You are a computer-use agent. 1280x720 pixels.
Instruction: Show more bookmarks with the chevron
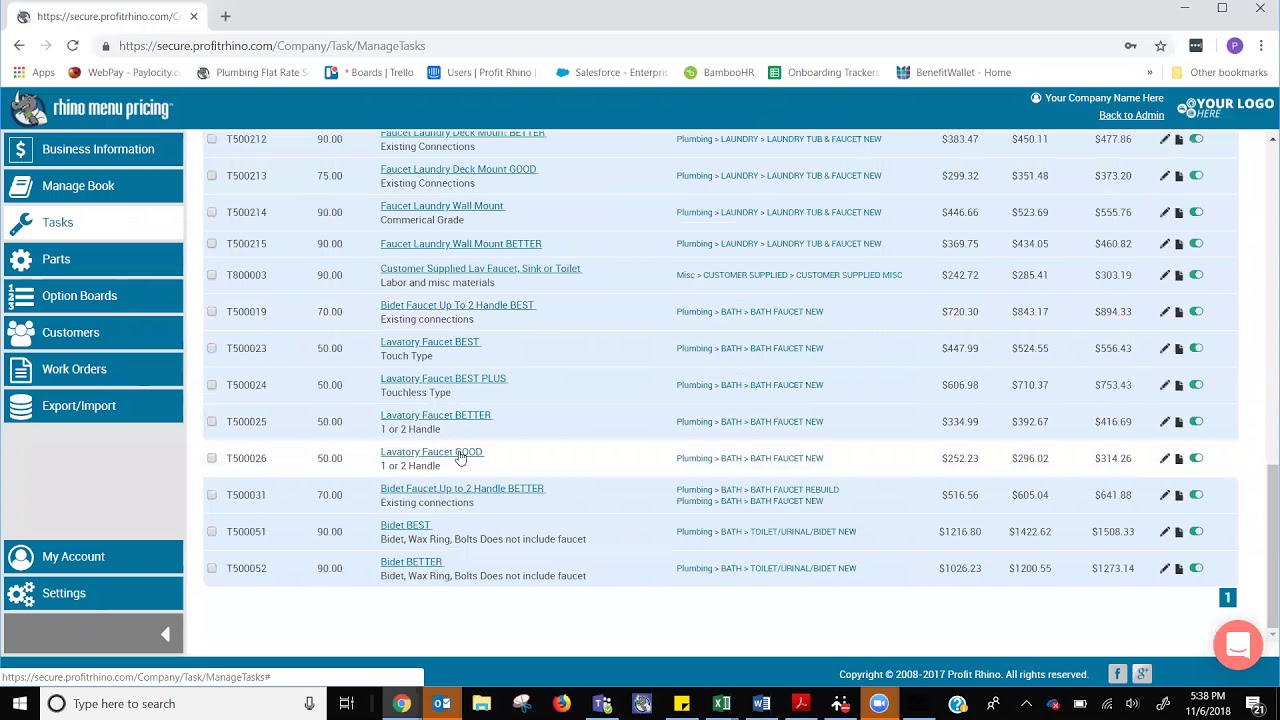1149,72
